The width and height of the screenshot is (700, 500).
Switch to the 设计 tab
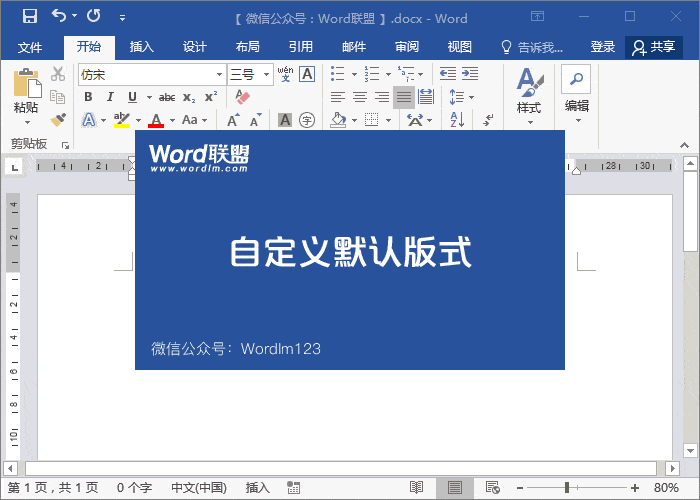click(x=194, y=47)
